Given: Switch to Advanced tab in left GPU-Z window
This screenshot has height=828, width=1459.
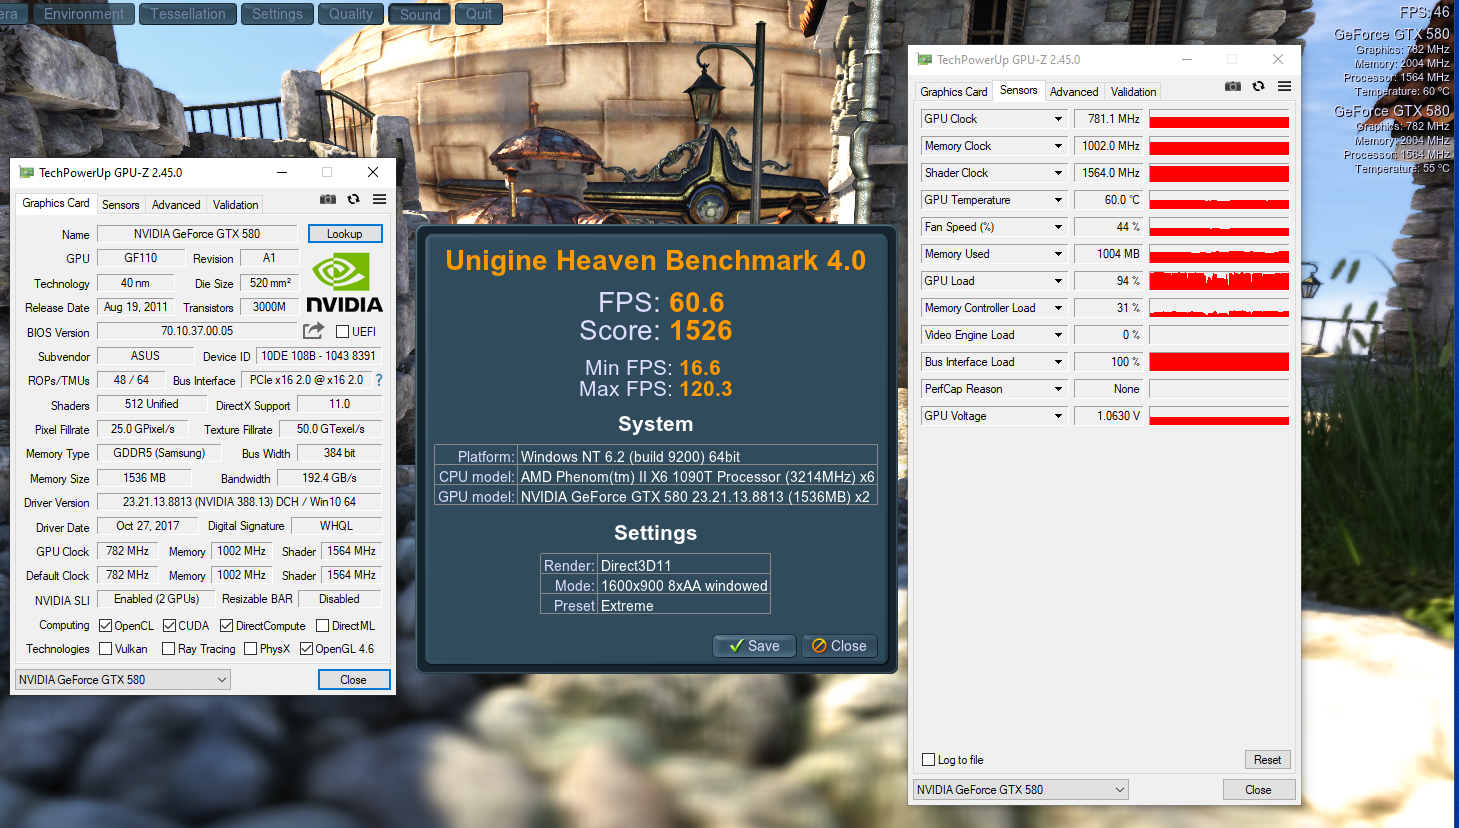Looking at the screenshot, I should (176, 205).
